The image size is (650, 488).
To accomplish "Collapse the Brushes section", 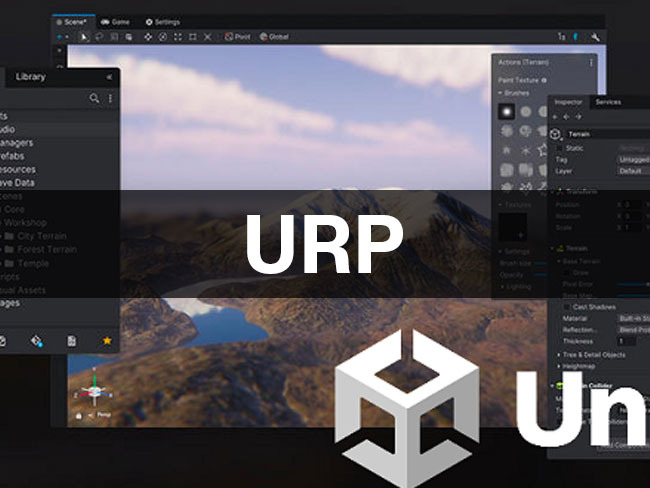I will click(500, 93).
